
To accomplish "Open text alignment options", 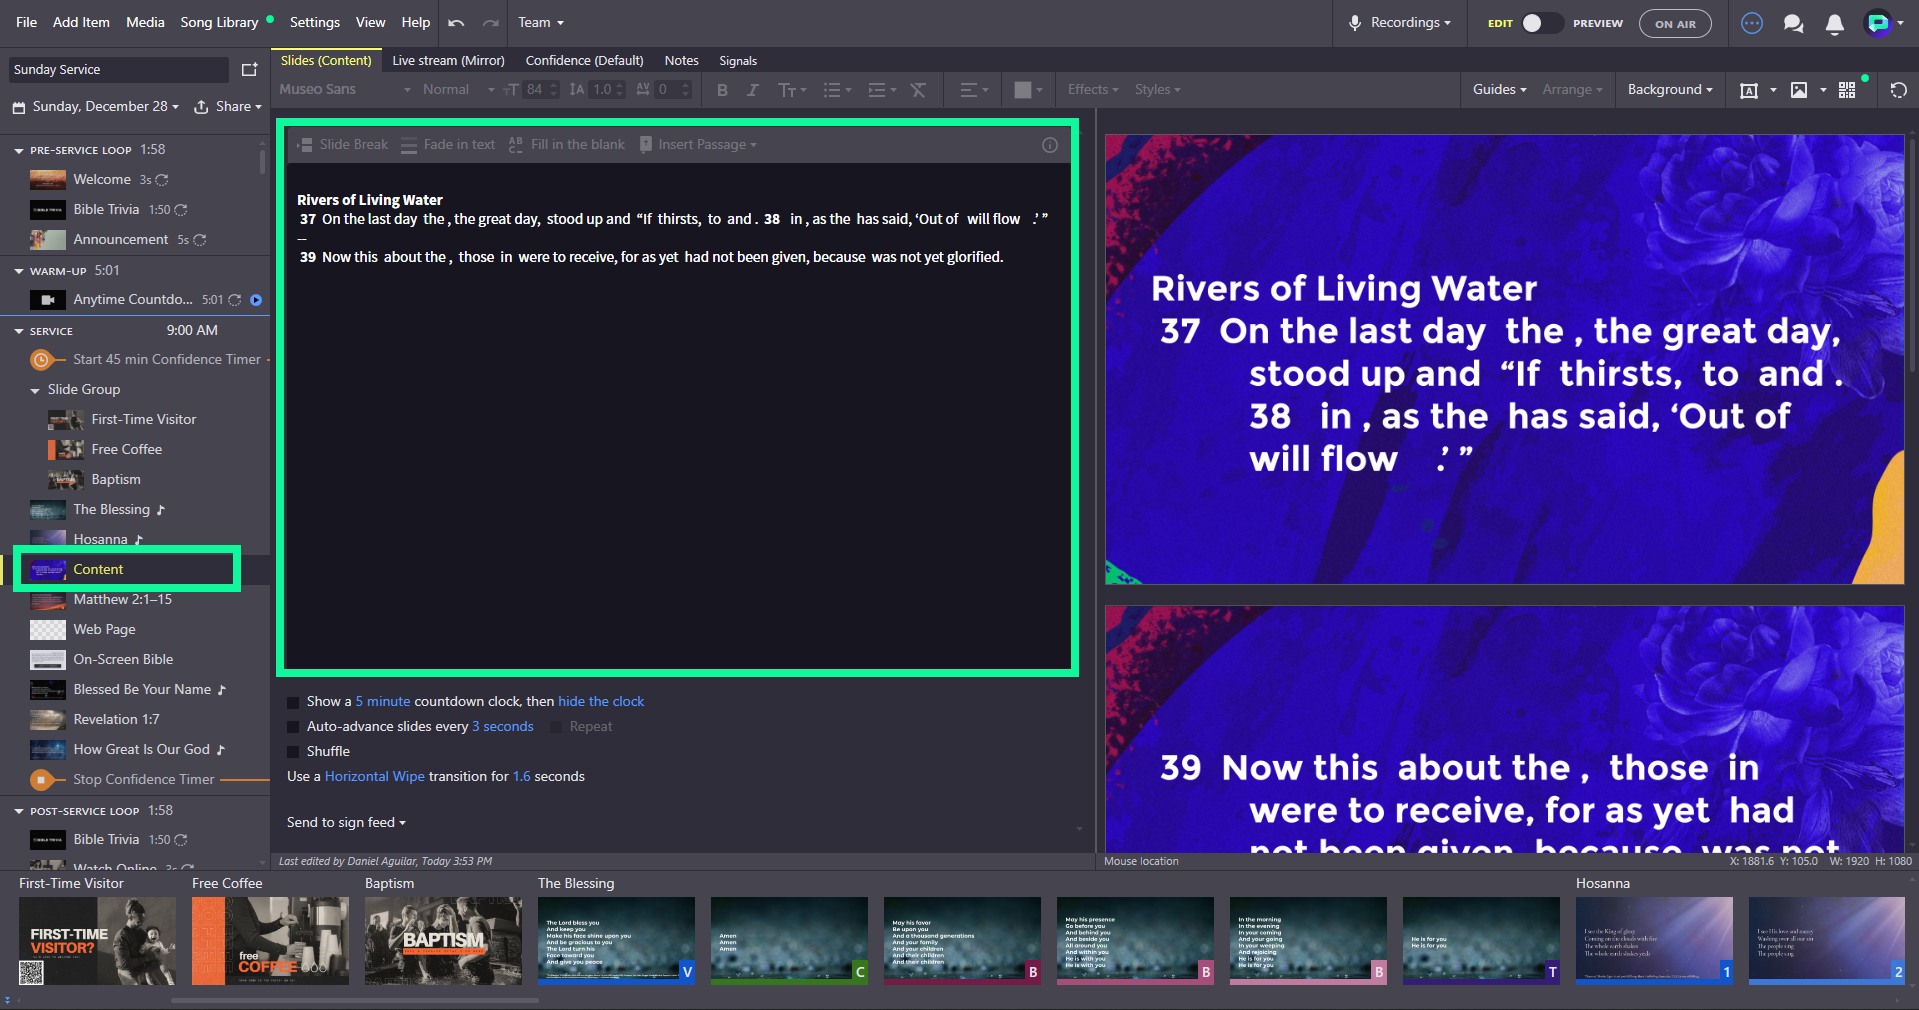I will (973, 90).
